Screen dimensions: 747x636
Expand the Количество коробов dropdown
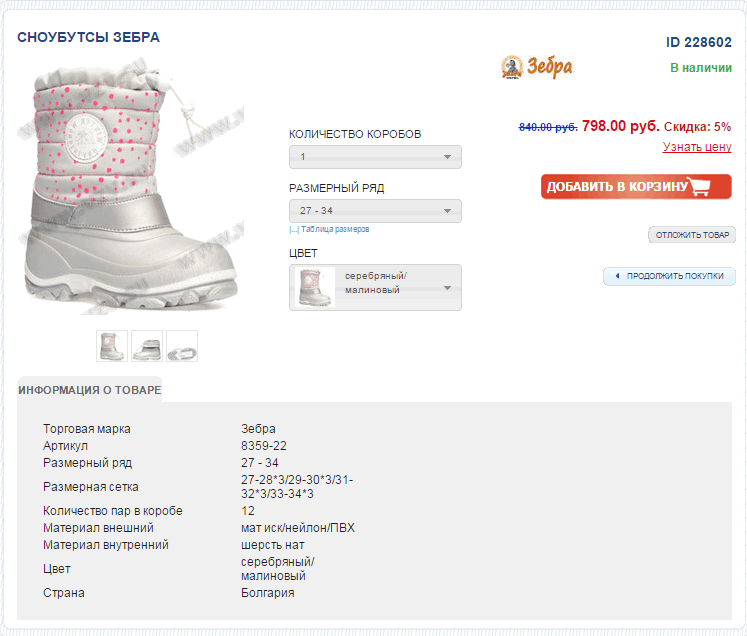(x=375, y=157)
